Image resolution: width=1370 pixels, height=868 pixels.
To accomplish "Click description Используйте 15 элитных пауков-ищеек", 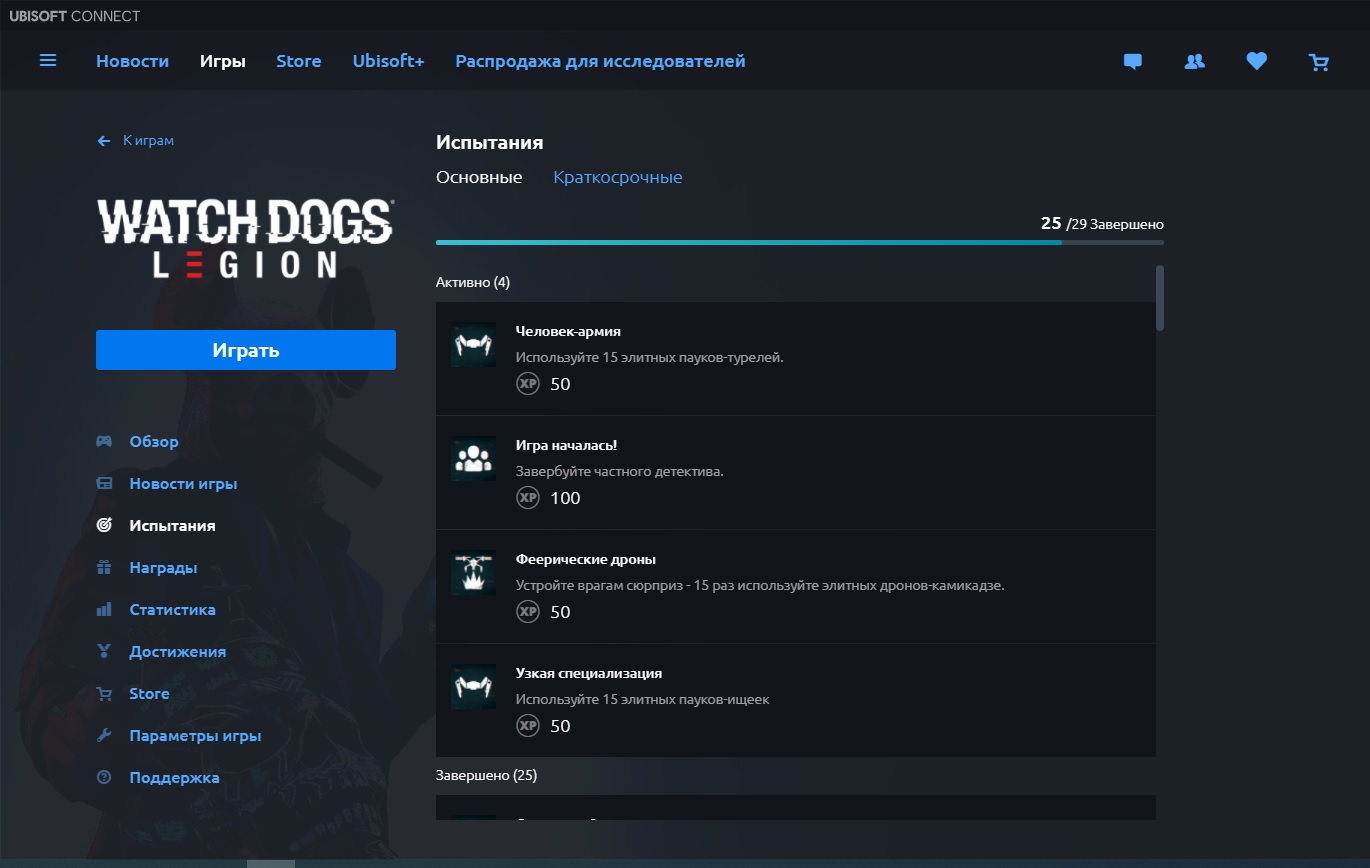I will [x=643, y=699].
